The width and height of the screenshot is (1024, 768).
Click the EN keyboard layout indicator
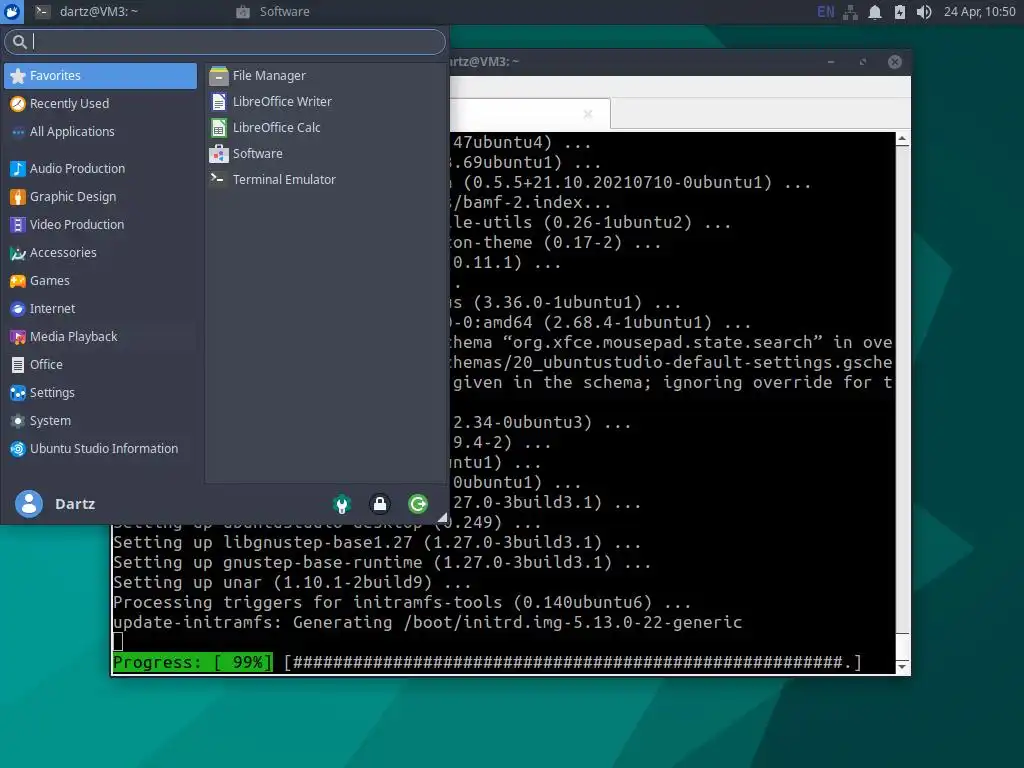(x=825, y=12)
